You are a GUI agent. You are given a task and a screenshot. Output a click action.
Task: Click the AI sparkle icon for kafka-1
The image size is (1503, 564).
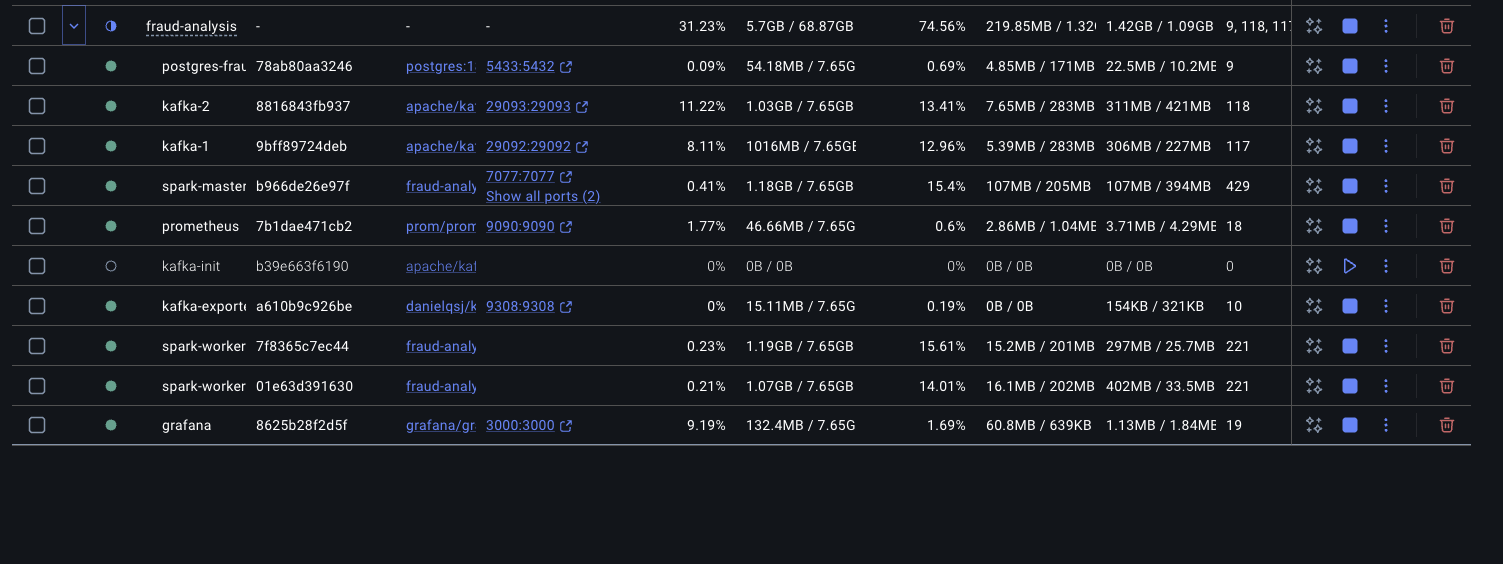tap(1314, 146)
